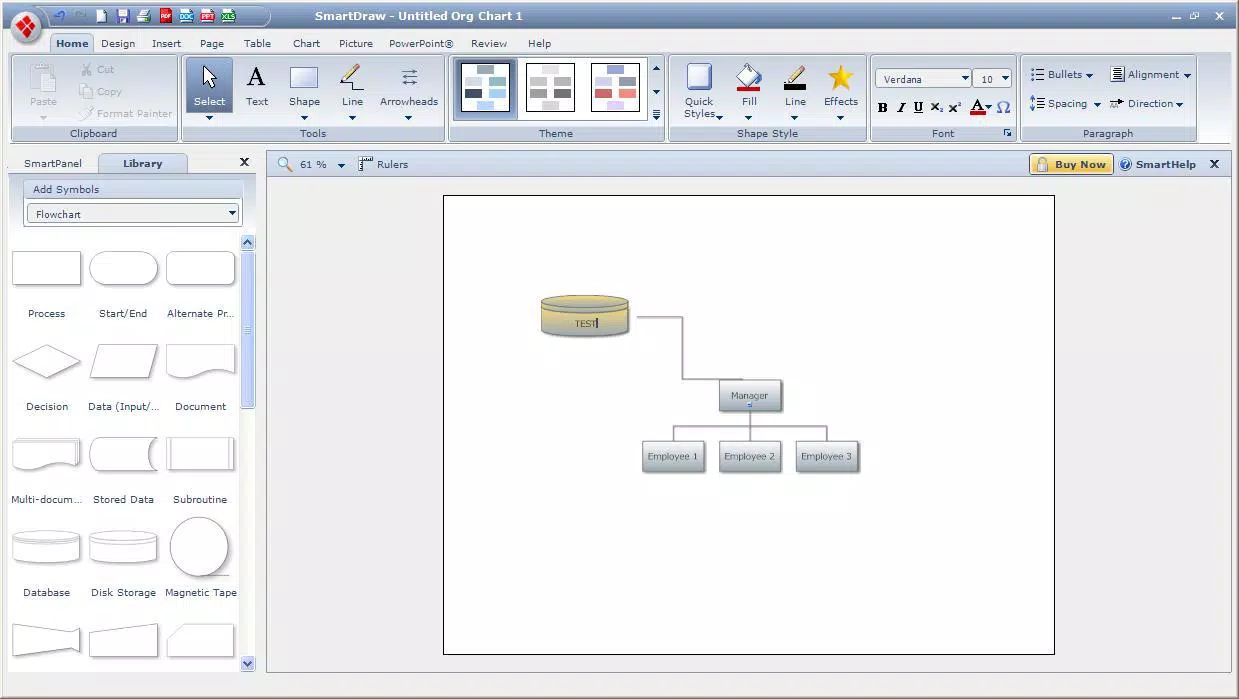The image size is (1239, 699).
Task: Save the document with the floppy icon
Action: pos(123,16)
